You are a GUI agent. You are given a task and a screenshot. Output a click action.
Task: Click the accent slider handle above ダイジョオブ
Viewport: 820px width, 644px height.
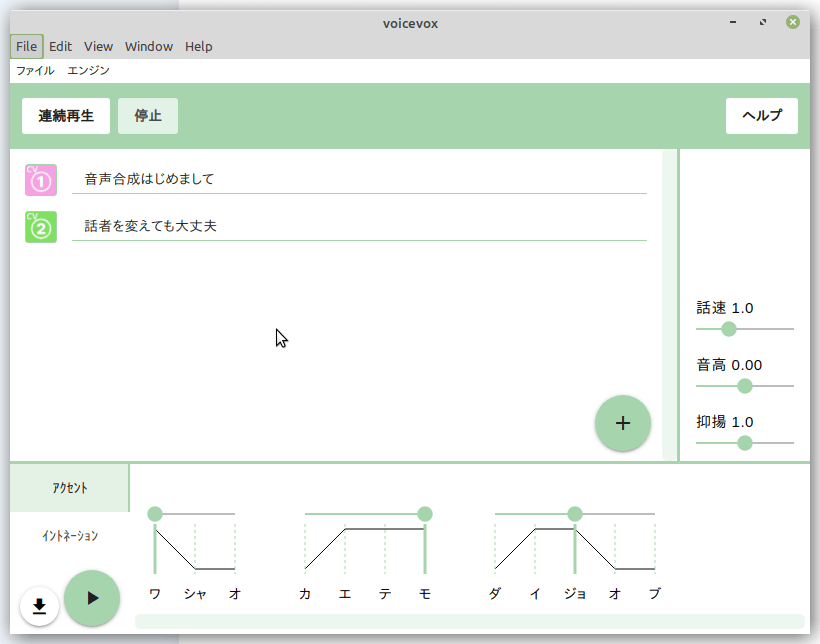coord(575,514)
